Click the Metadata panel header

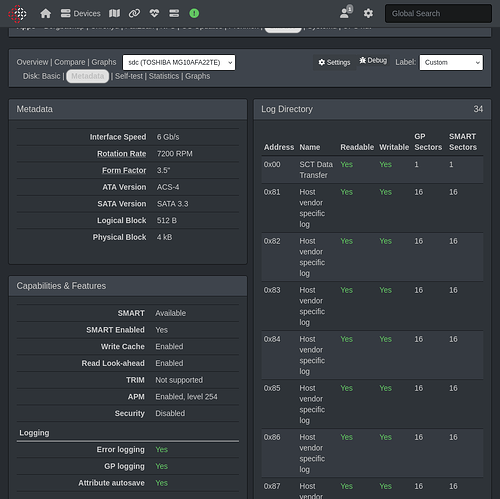[x=128, y=109]
